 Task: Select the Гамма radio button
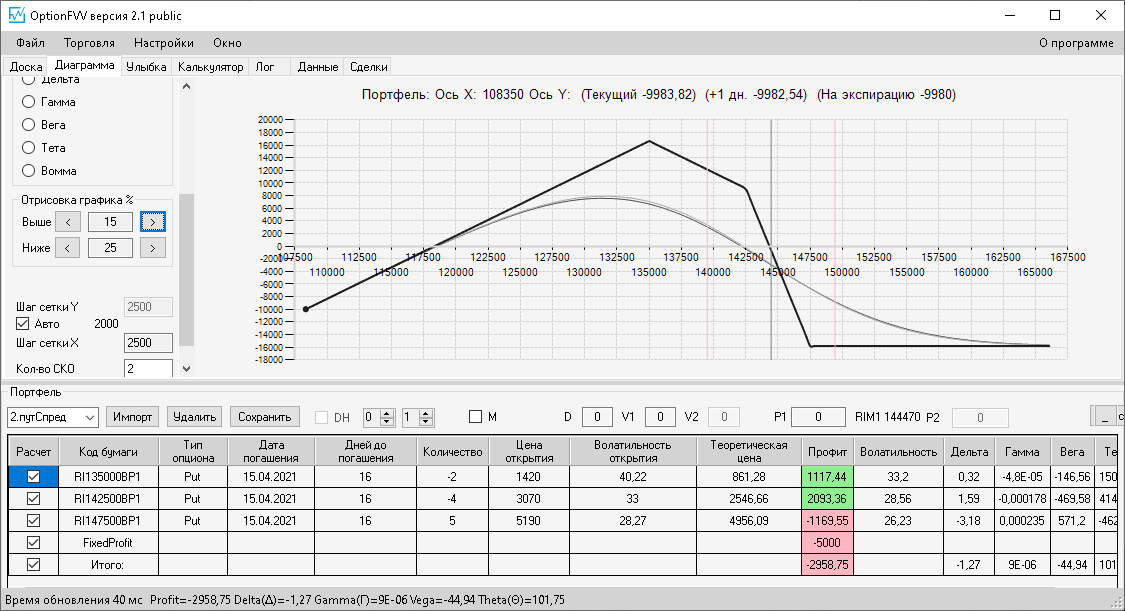[29, 102]
